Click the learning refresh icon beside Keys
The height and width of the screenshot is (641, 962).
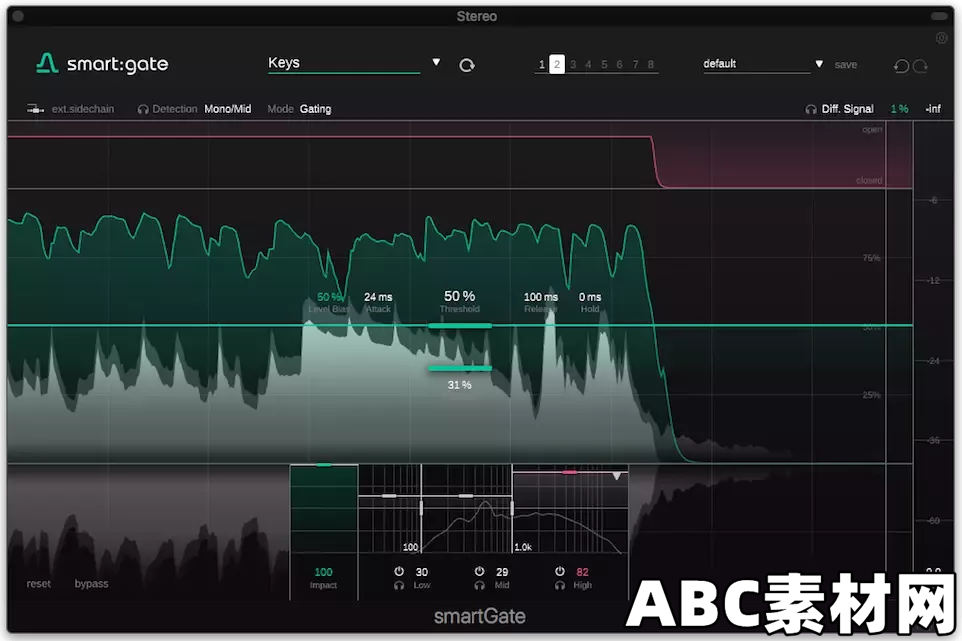point(467,62)
